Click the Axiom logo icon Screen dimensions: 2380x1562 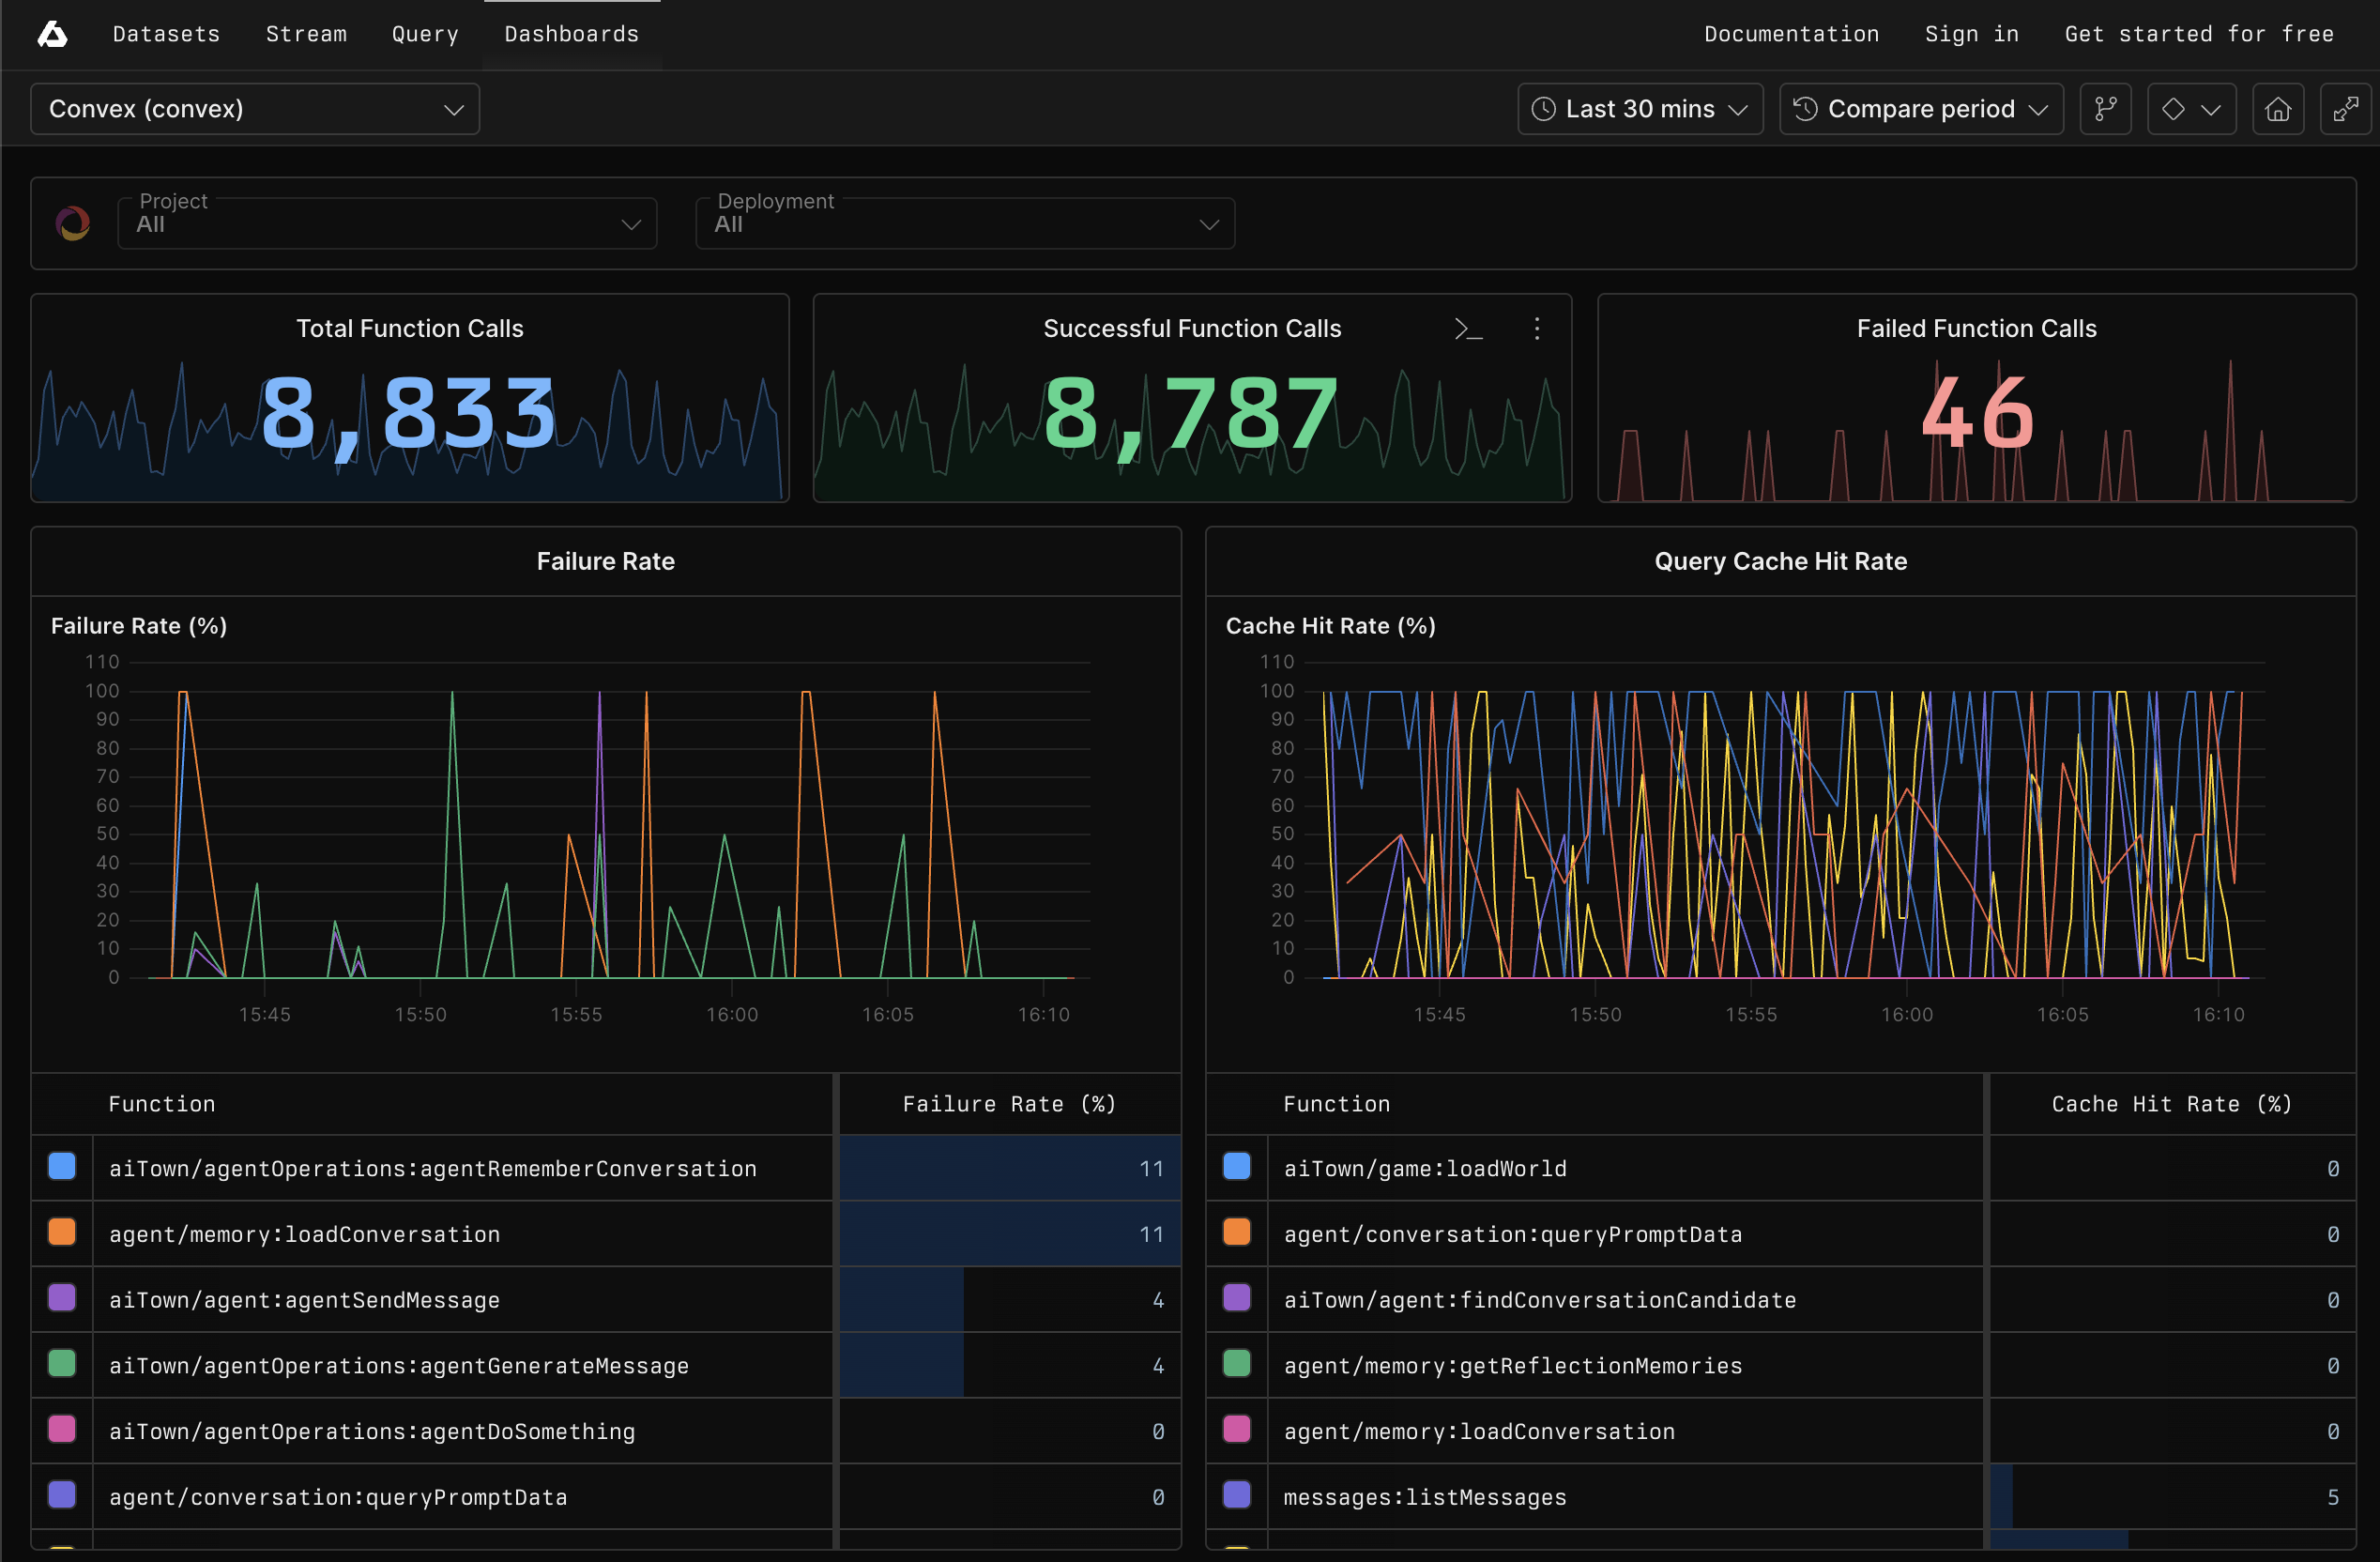coord(52,35)
